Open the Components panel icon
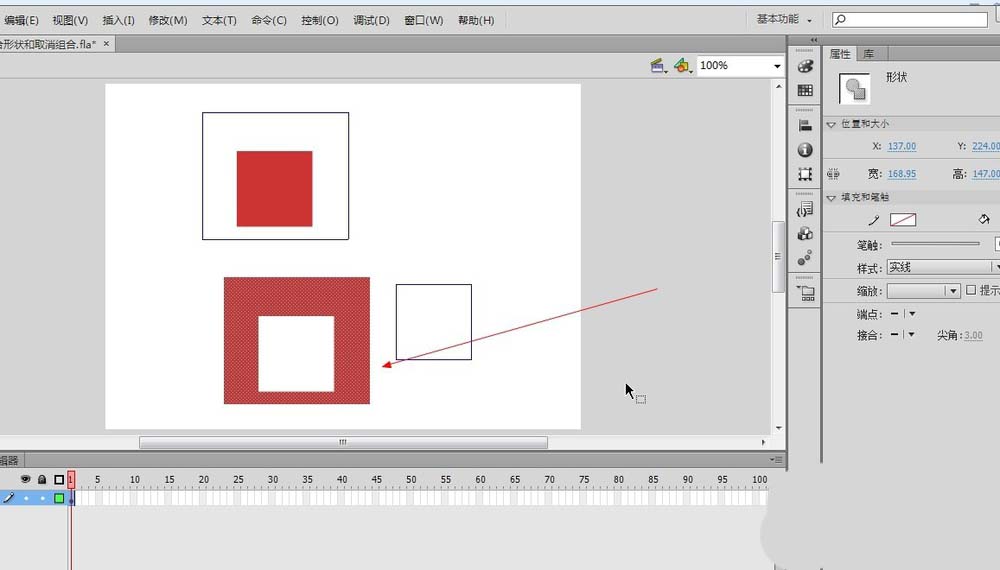1000x570 pixels. pyautogui.click(x=805, y=233)
